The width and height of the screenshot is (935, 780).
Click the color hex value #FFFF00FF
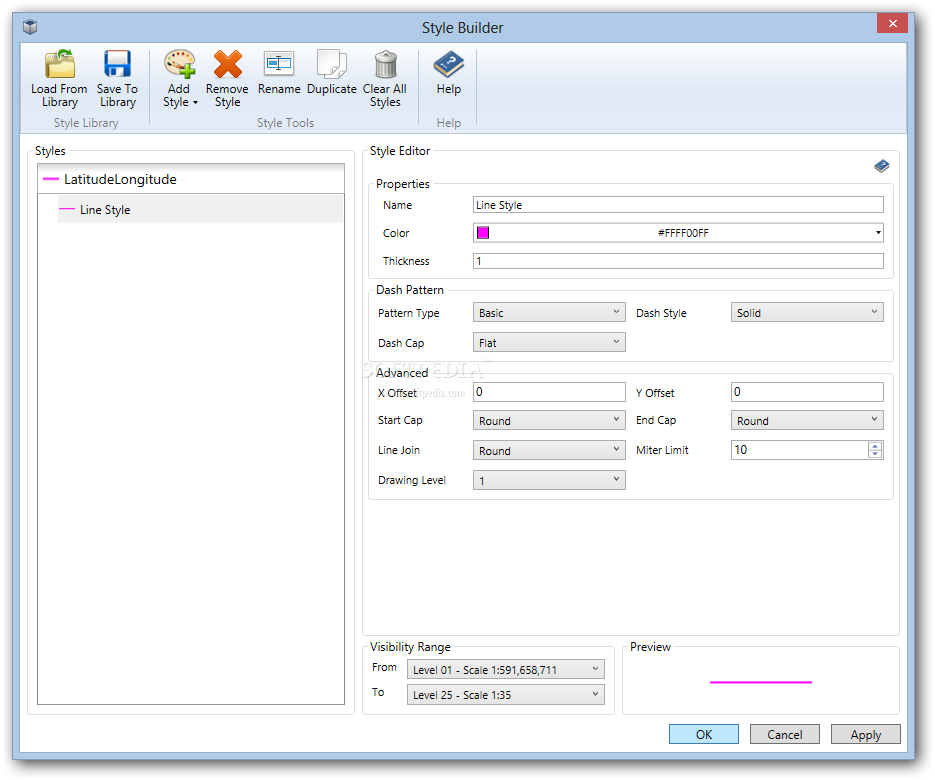point(683,233)
